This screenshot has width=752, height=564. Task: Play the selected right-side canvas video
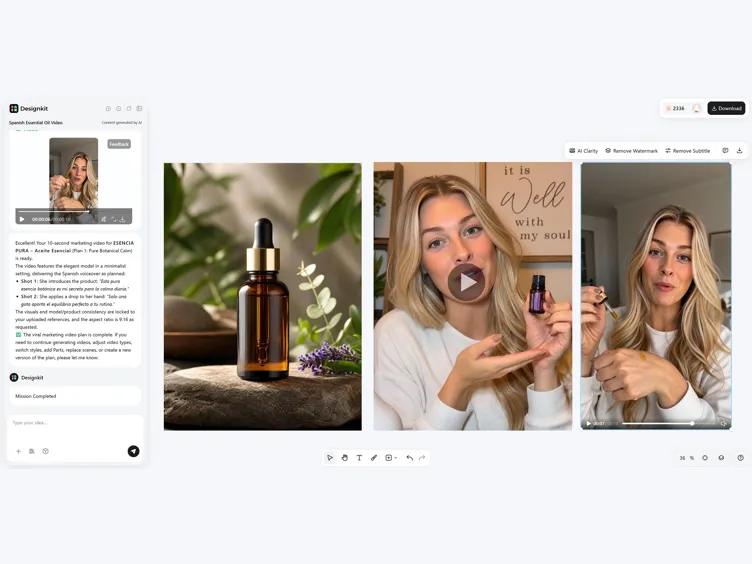(588, 423)
